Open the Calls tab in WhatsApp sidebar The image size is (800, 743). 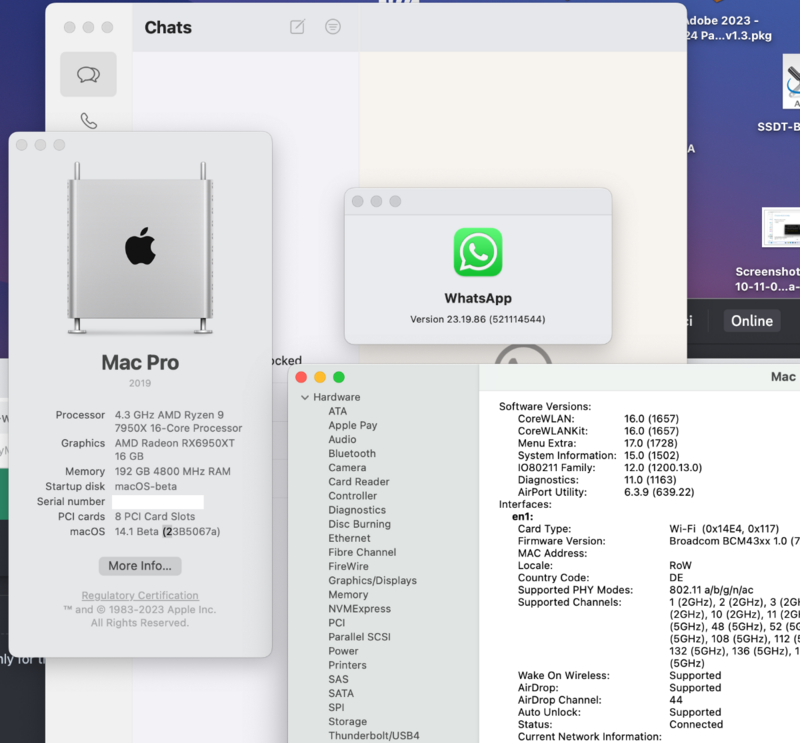click(x=89, y=121)
